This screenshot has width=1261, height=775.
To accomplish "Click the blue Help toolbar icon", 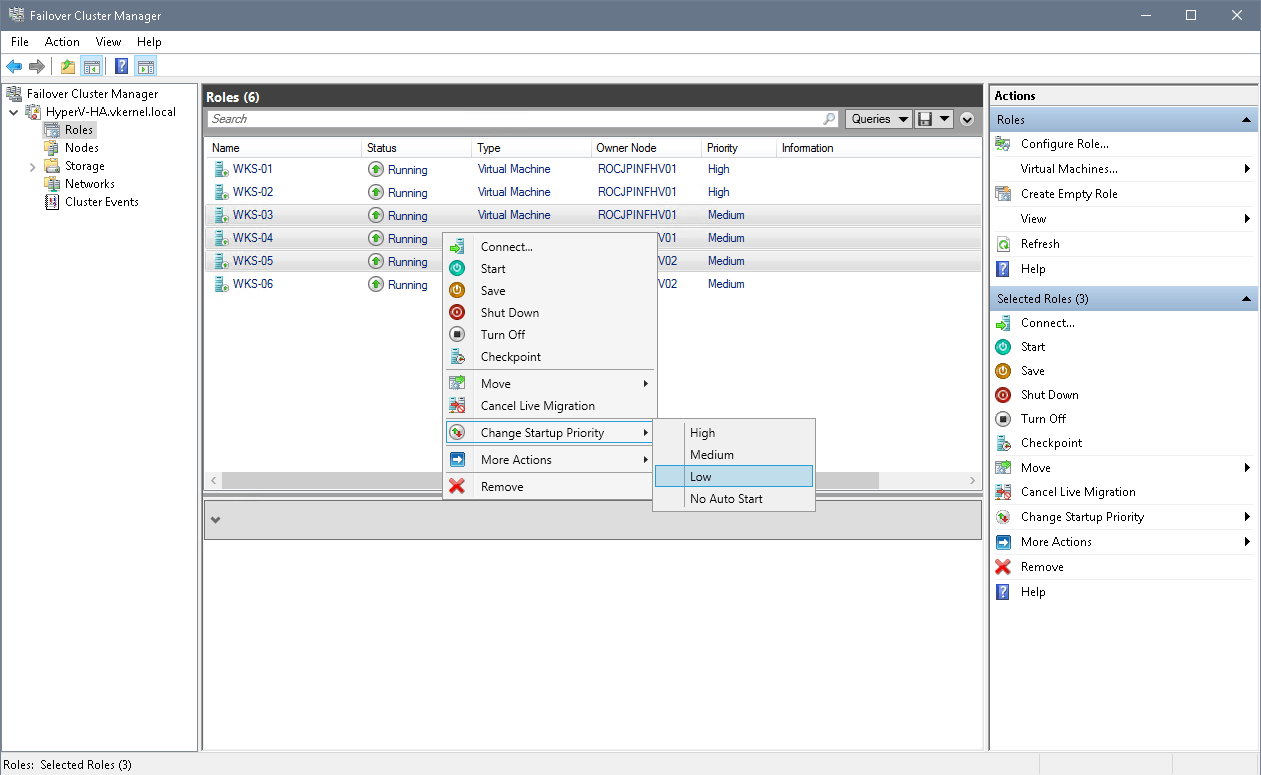I will pyautogui.click(x=121, y=67).
